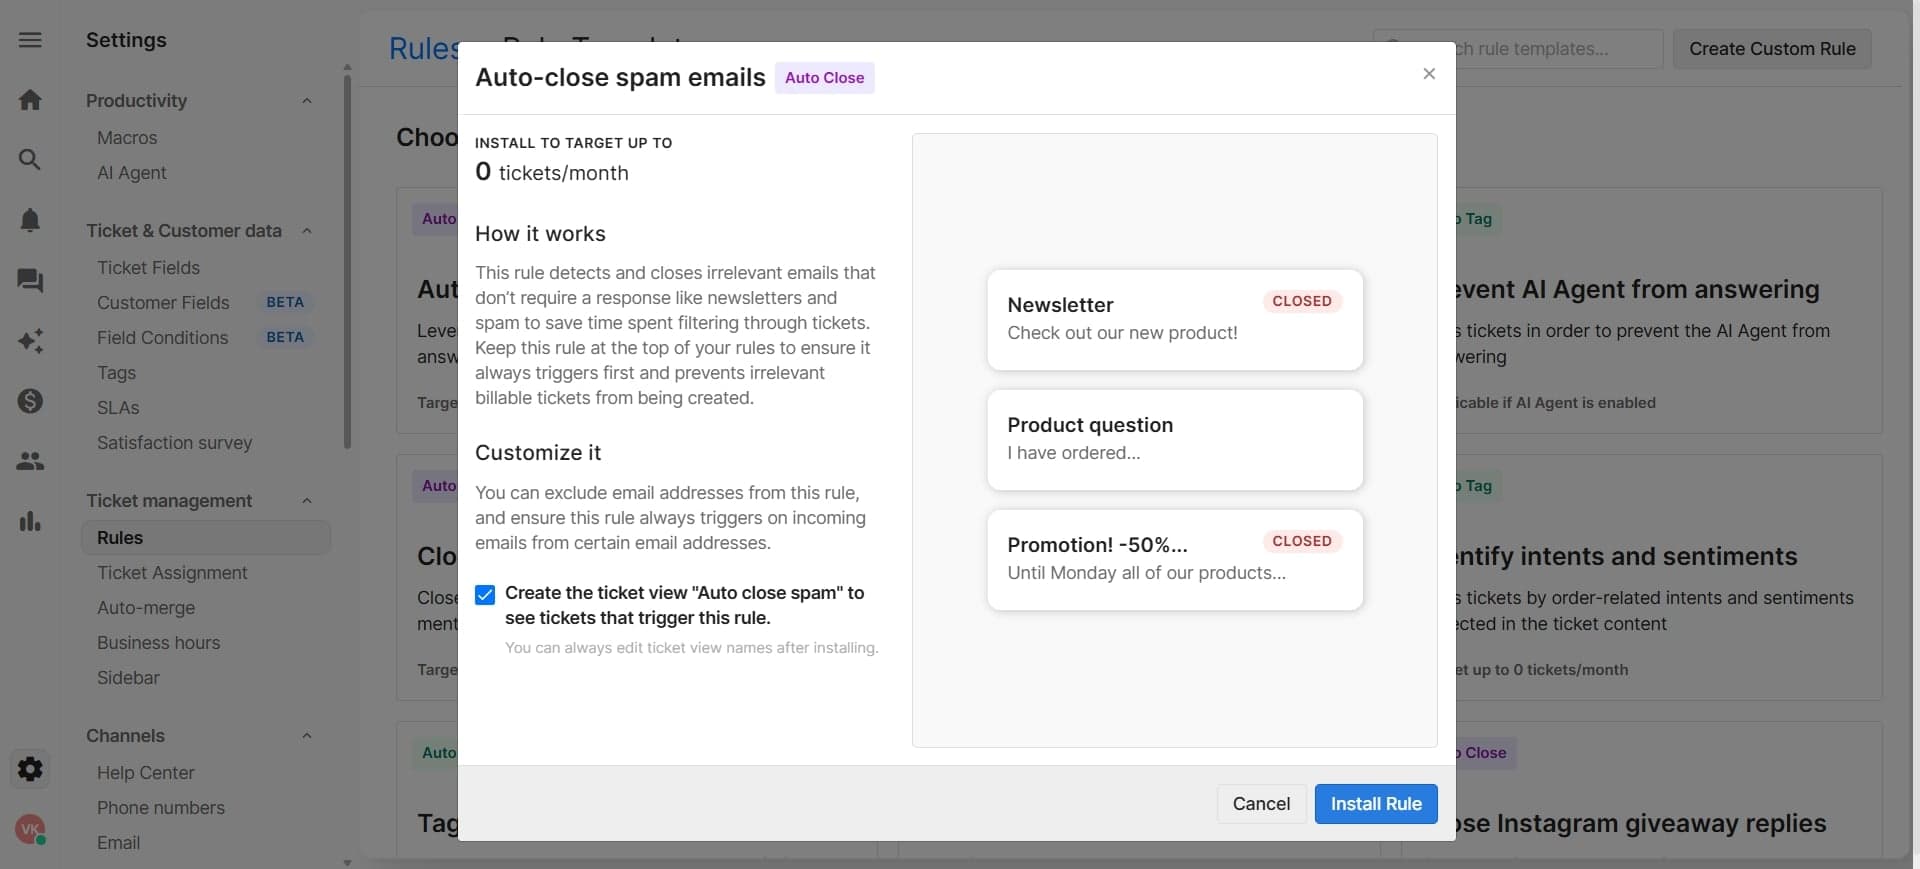Collapse the Productivity section
1920x869 pixels.
[306, 100]
